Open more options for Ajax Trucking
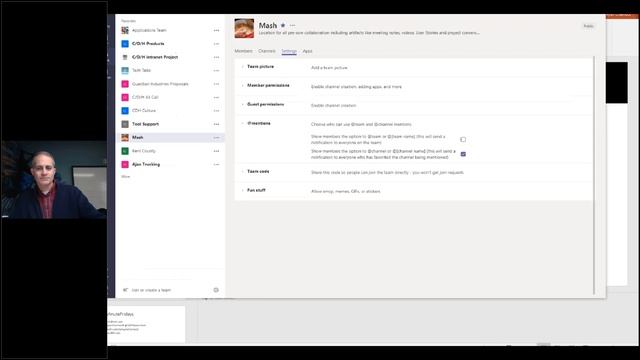The width and height of the screenshot is (640, 360). (x=216, y=164)
